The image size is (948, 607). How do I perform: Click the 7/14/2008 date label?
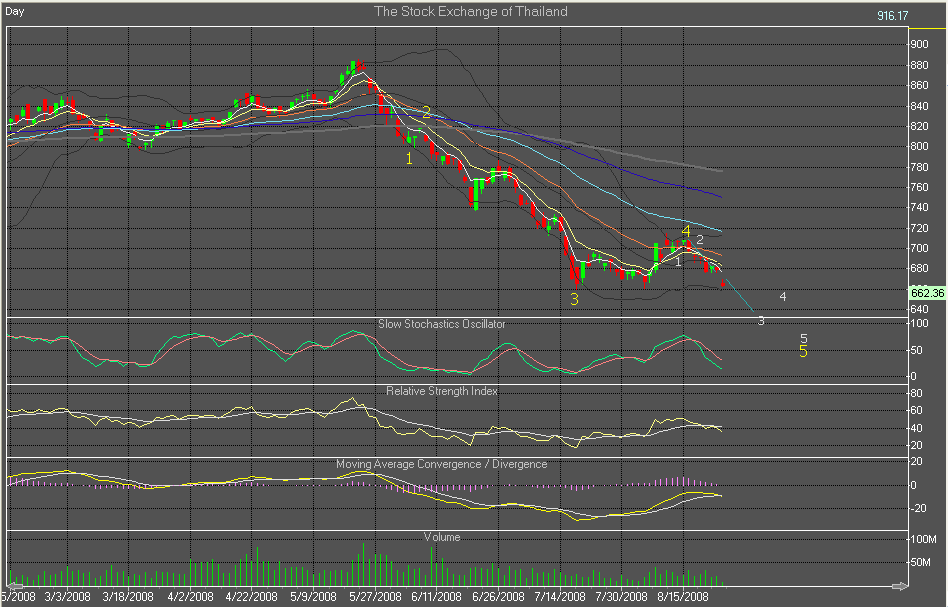[560, 597]
